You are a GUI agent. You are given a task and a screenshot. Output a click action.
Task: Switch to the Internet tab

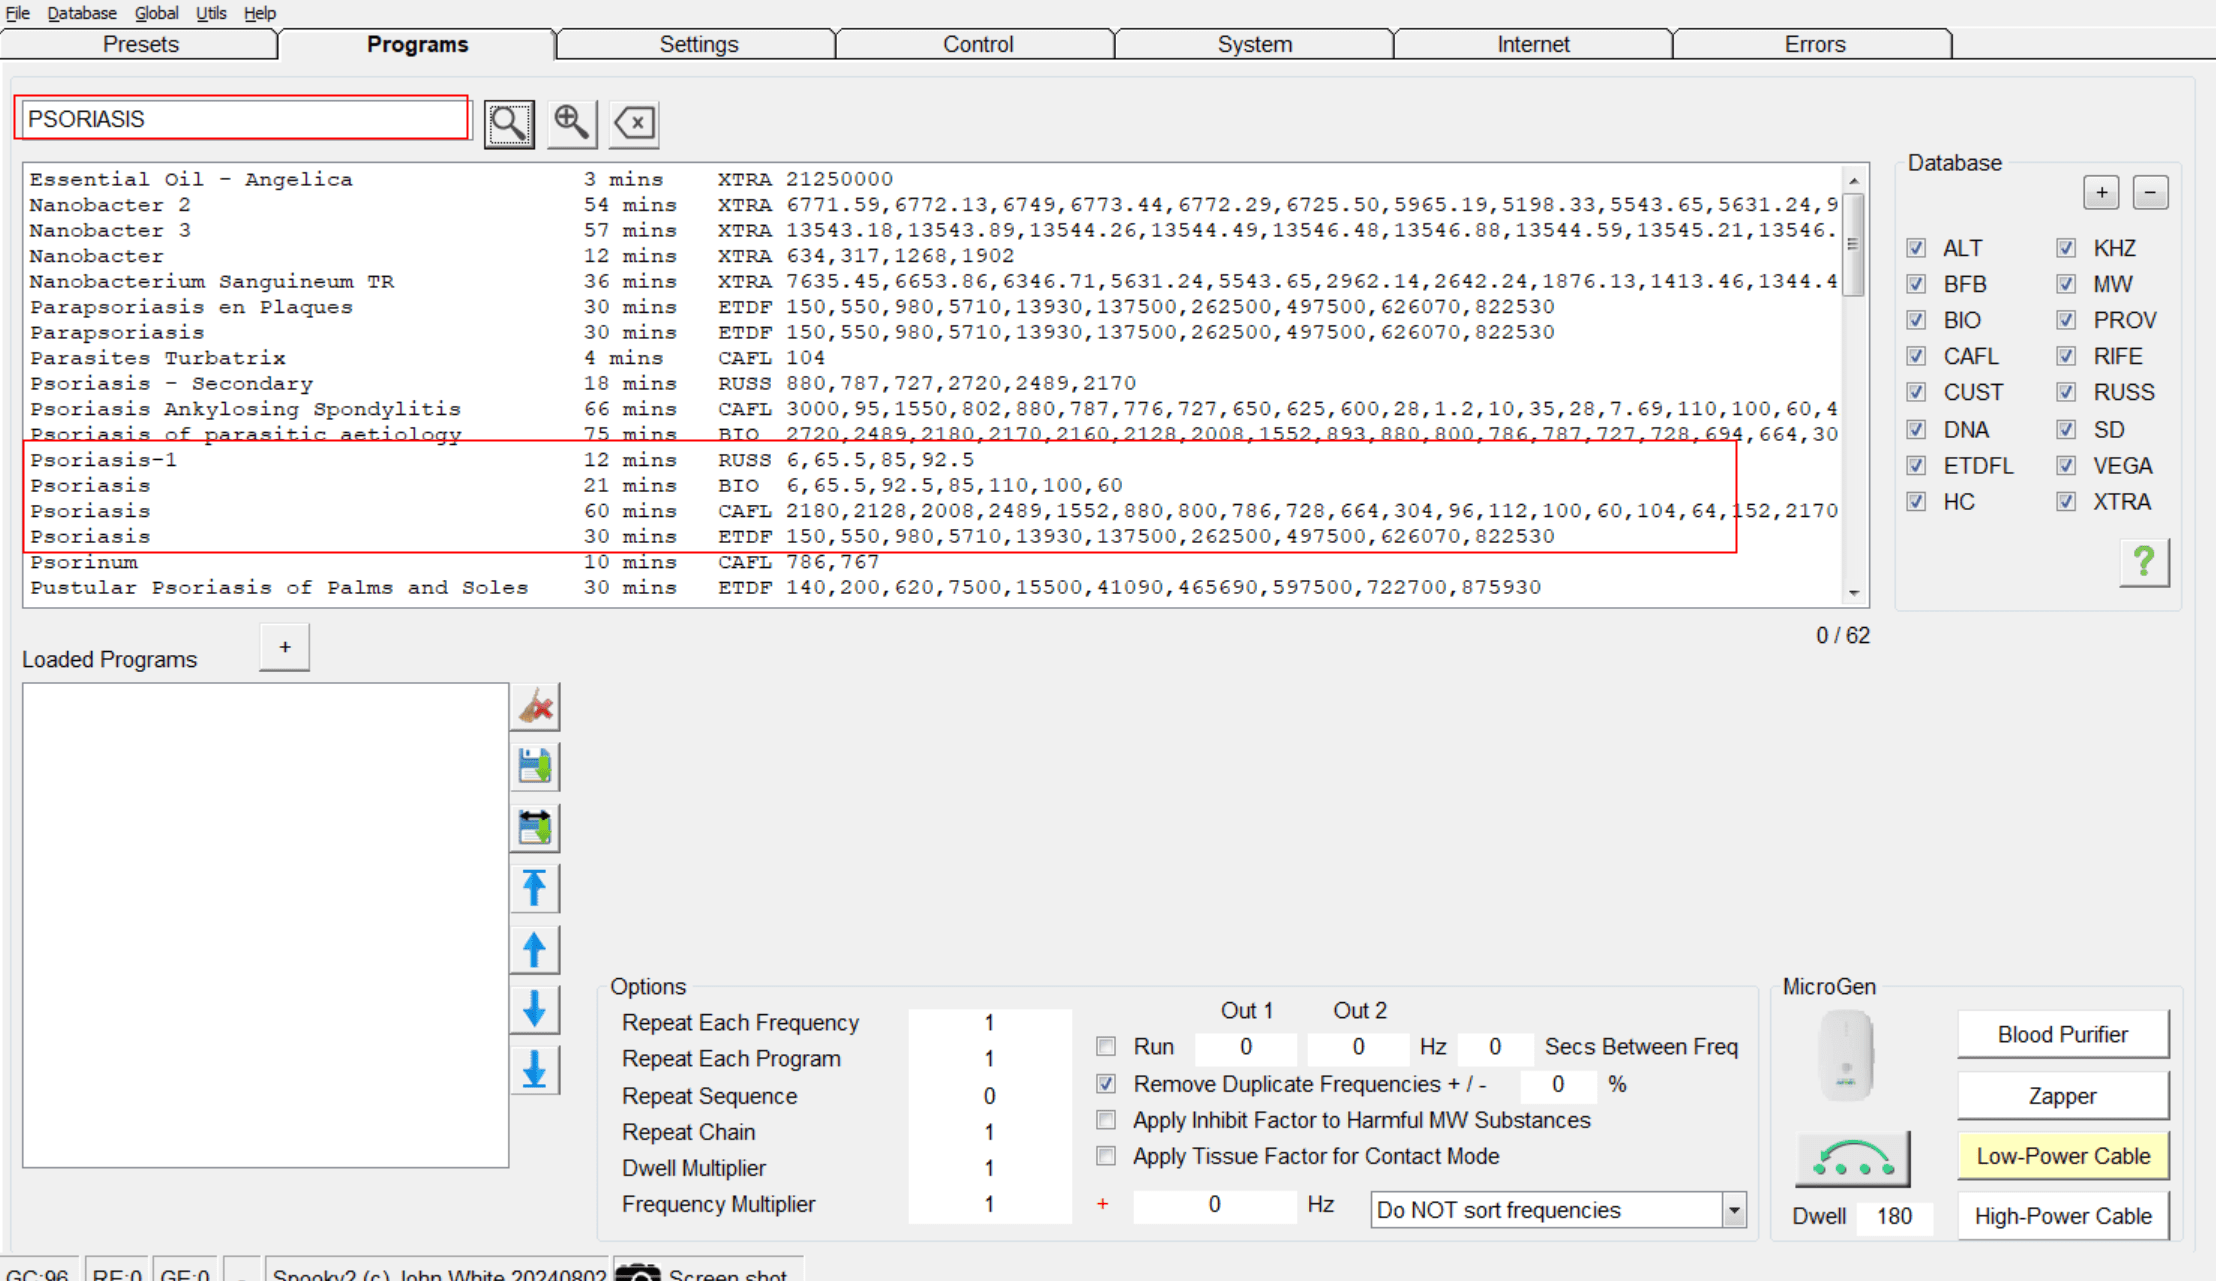click(1533, 44)
